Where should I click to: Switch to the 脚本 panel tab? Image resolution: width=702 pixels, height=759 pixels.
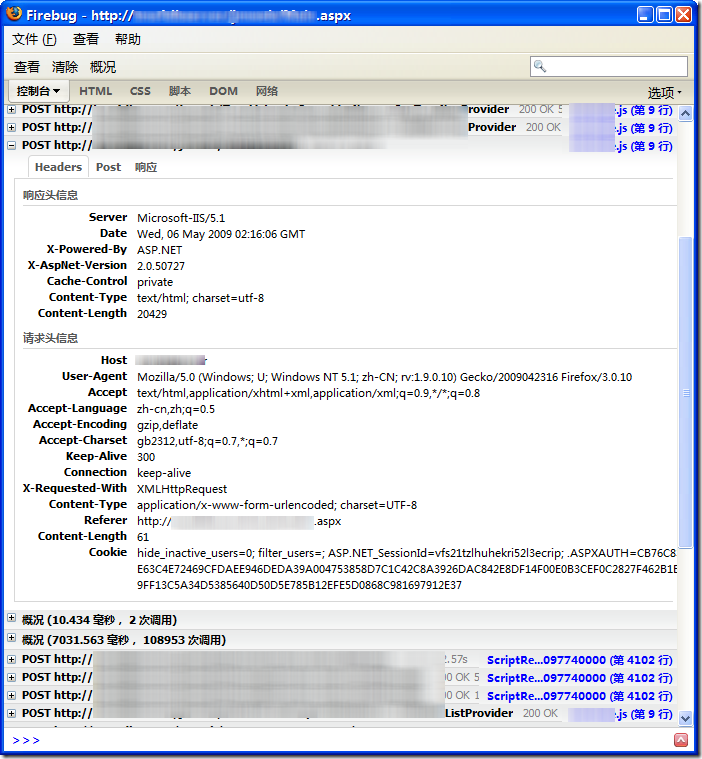pos(180,91)
